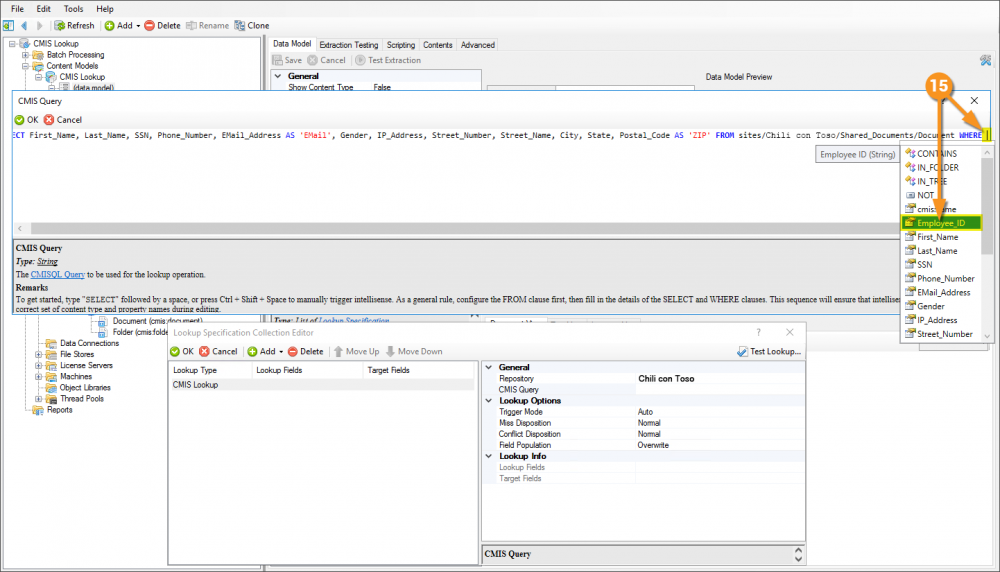This screenshot has width=1000, height=572.
Task: Collapse the General section in lookup properties
Action: click(x=489, y=367)
